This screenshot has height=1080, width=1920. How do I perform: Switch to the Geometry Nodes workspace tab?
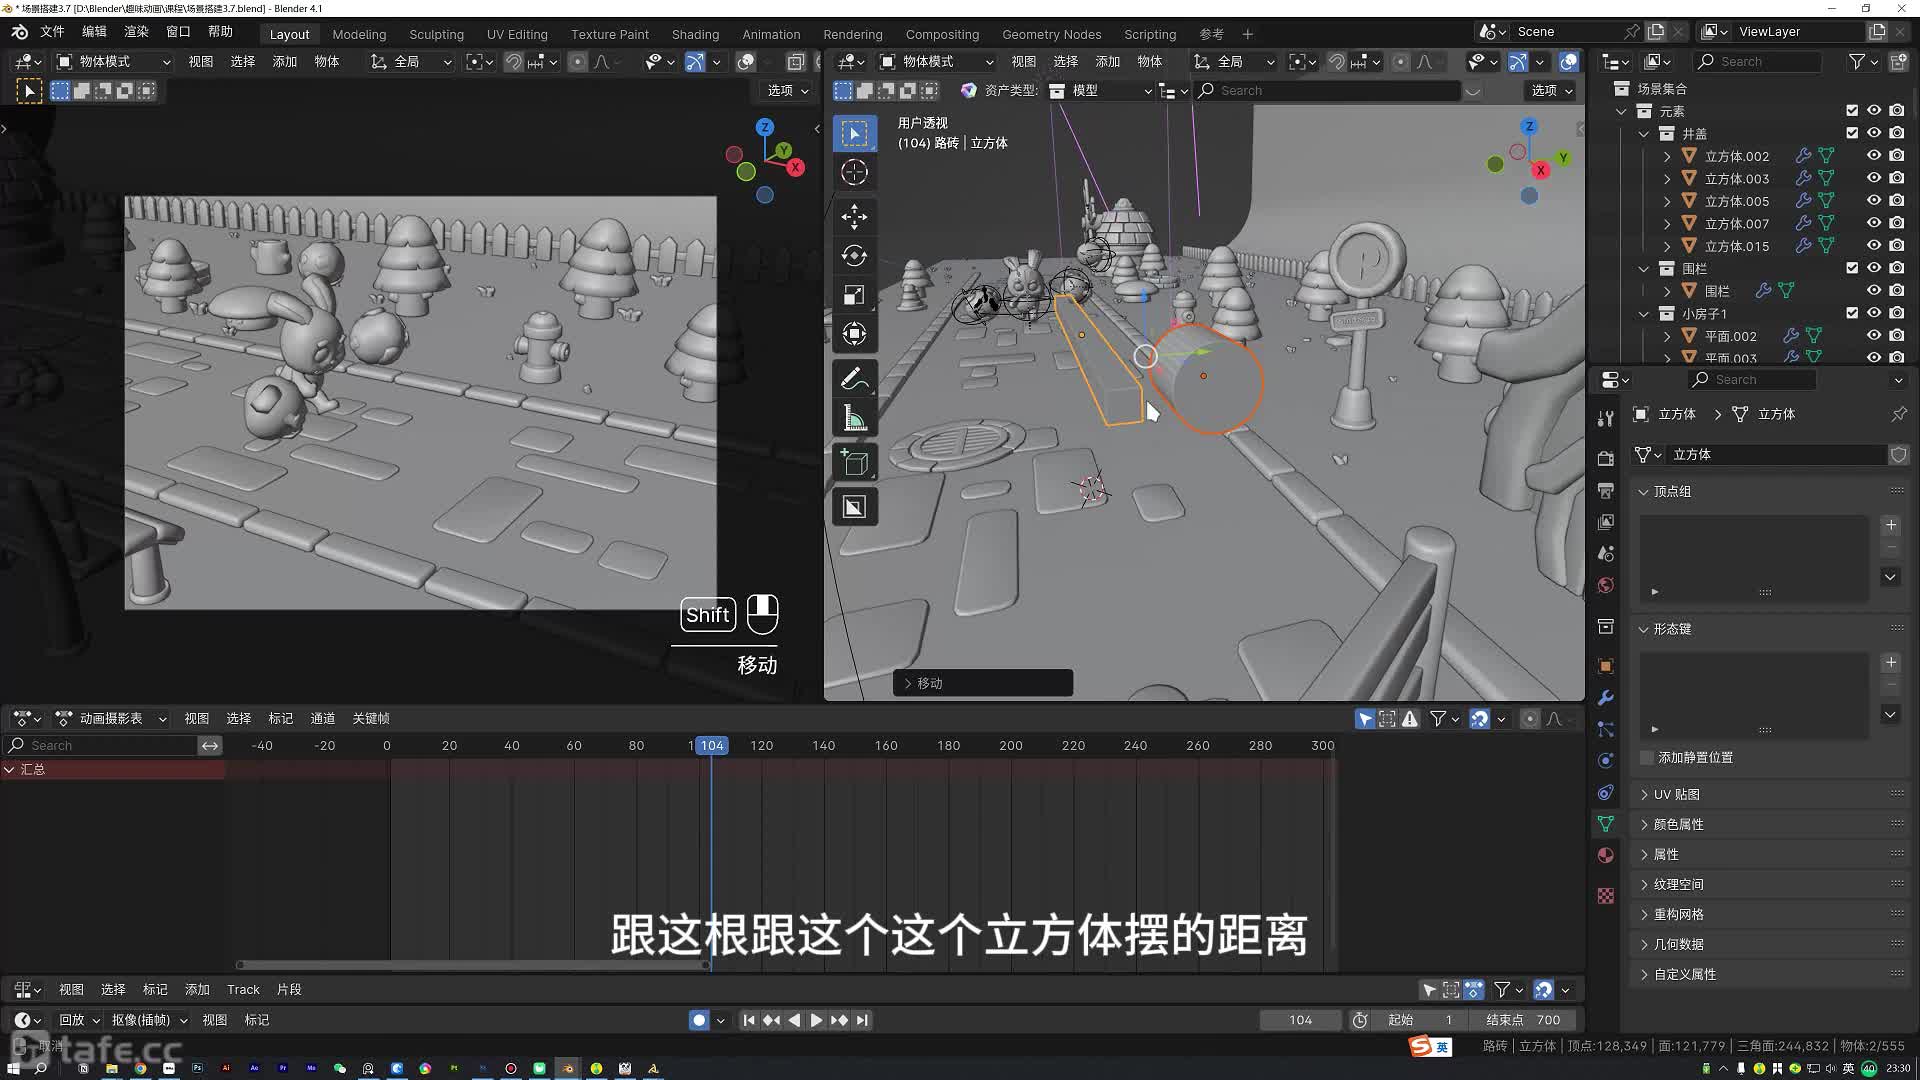pos(1051,34)
